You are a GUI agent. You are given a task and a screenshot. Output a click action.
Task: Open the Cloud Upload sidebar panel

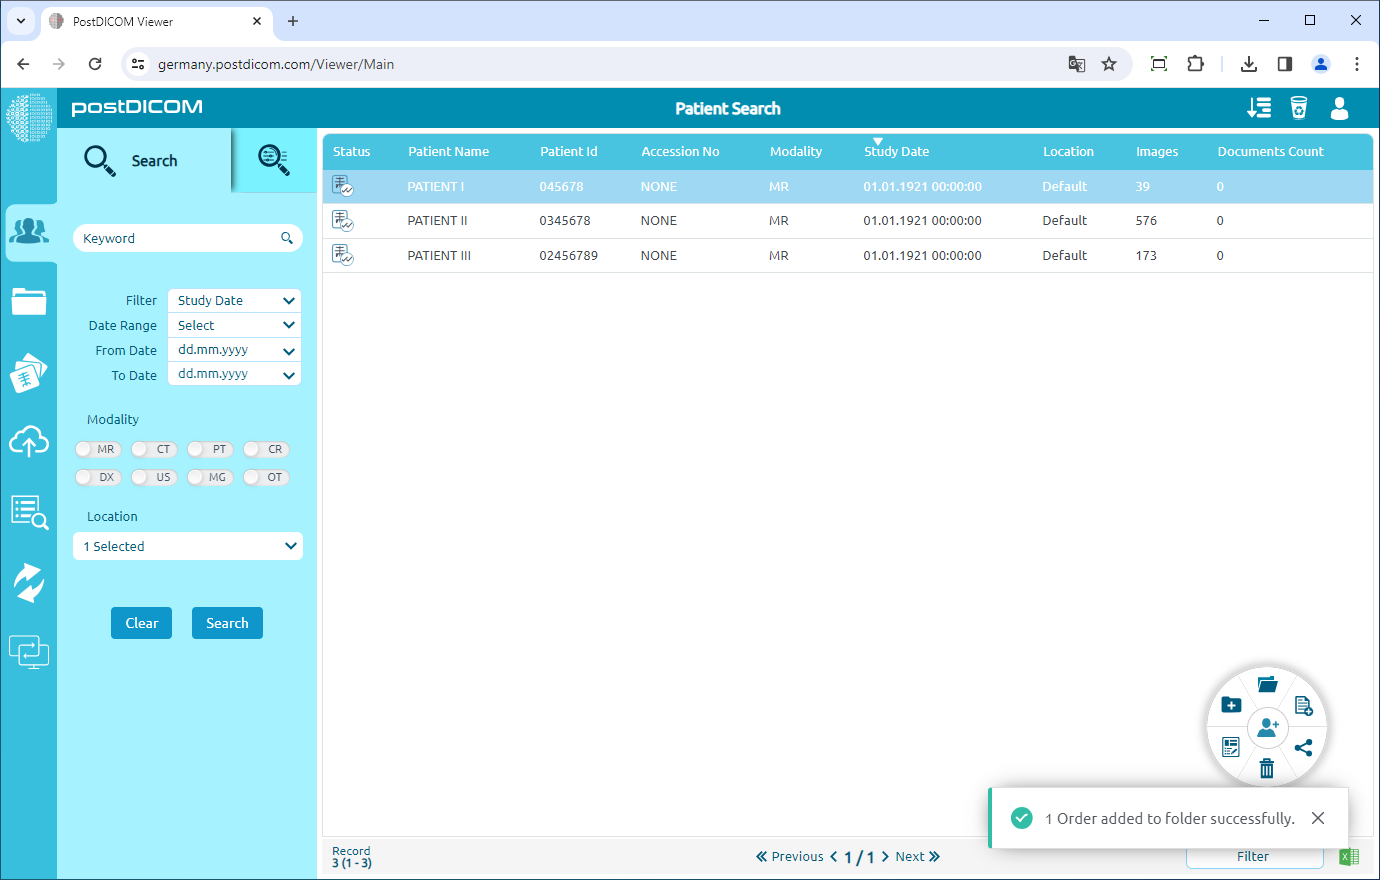(x=30, y=441)
